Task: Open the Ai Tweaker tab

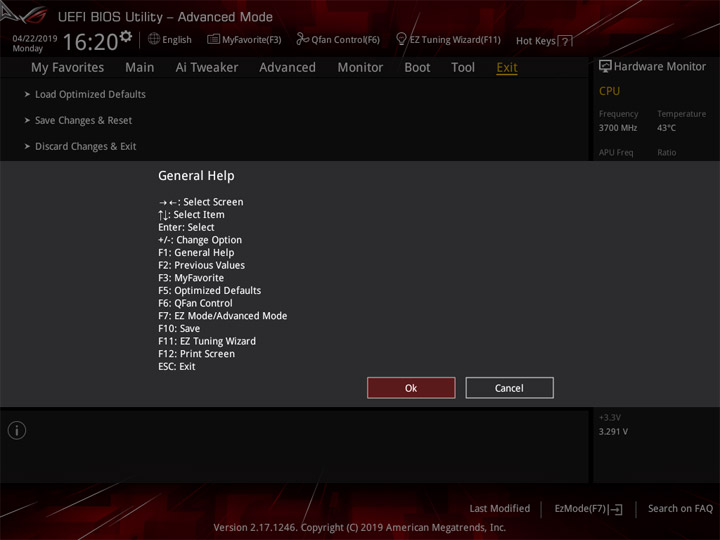Action: tap(207, 68)
